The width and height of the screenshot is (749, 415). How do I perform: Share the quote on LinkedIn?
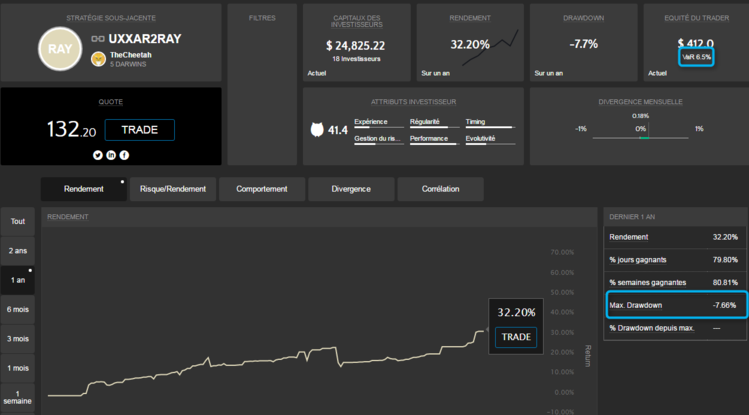[x=111, y=155]
